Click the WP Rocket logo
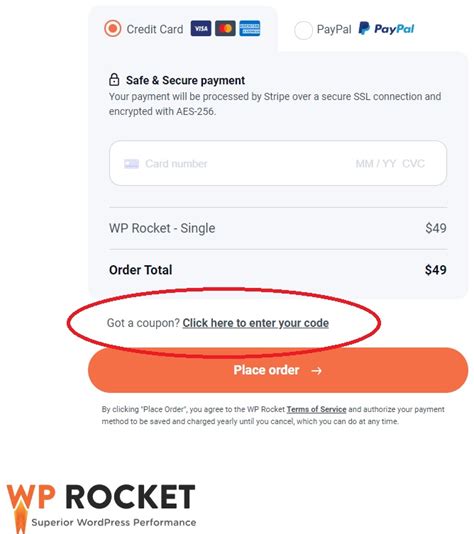The height and width of the screenshot is (534, 474). [101, 507]
